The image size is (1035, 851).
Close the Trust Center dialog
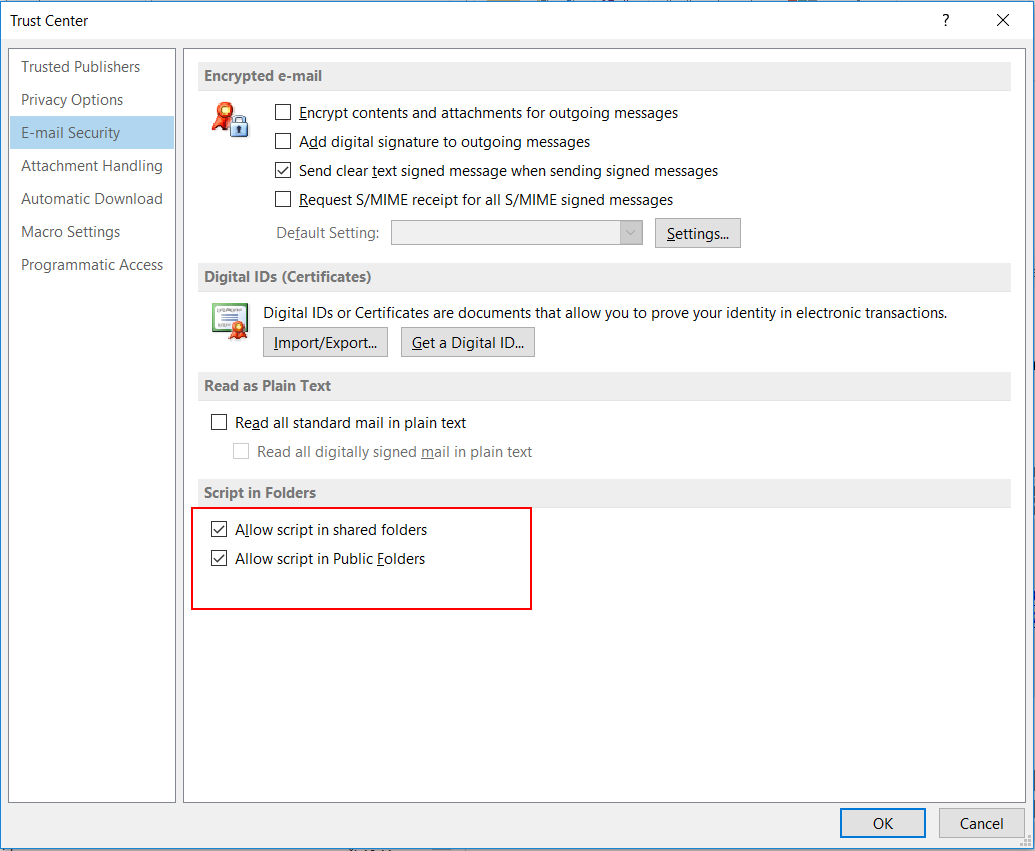coord(1002,20)
